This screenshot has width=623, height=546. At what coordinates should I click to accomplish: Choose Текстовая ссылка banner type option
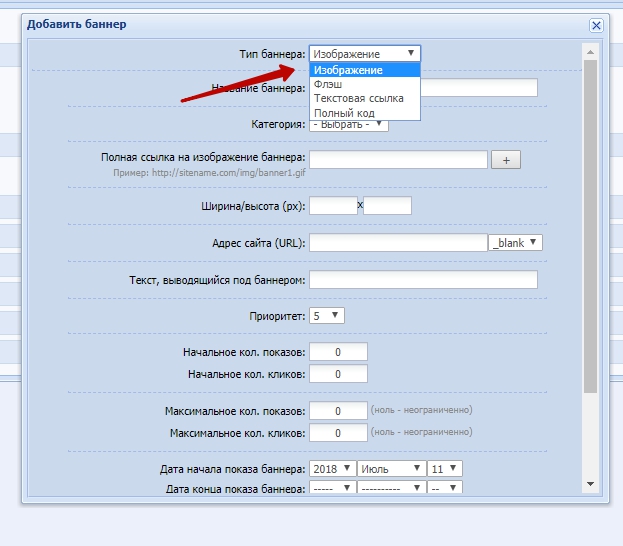(x=358, y=99)
